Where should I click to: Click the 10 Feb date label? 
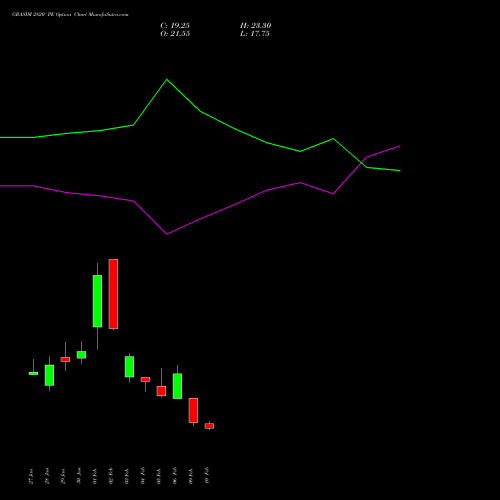(207, 476)
